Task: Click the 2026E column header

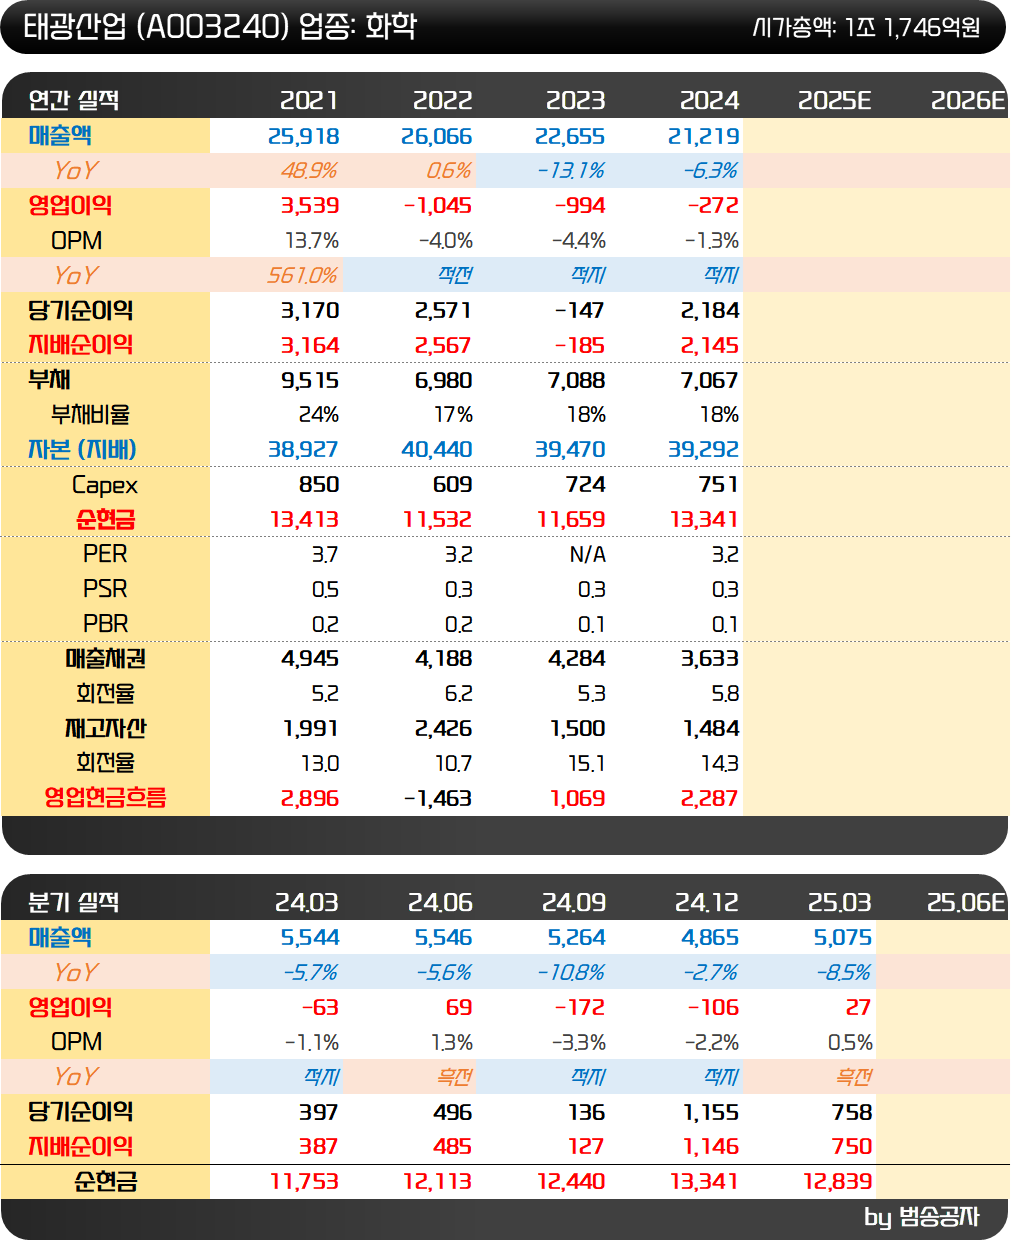Action: [968, 100]
